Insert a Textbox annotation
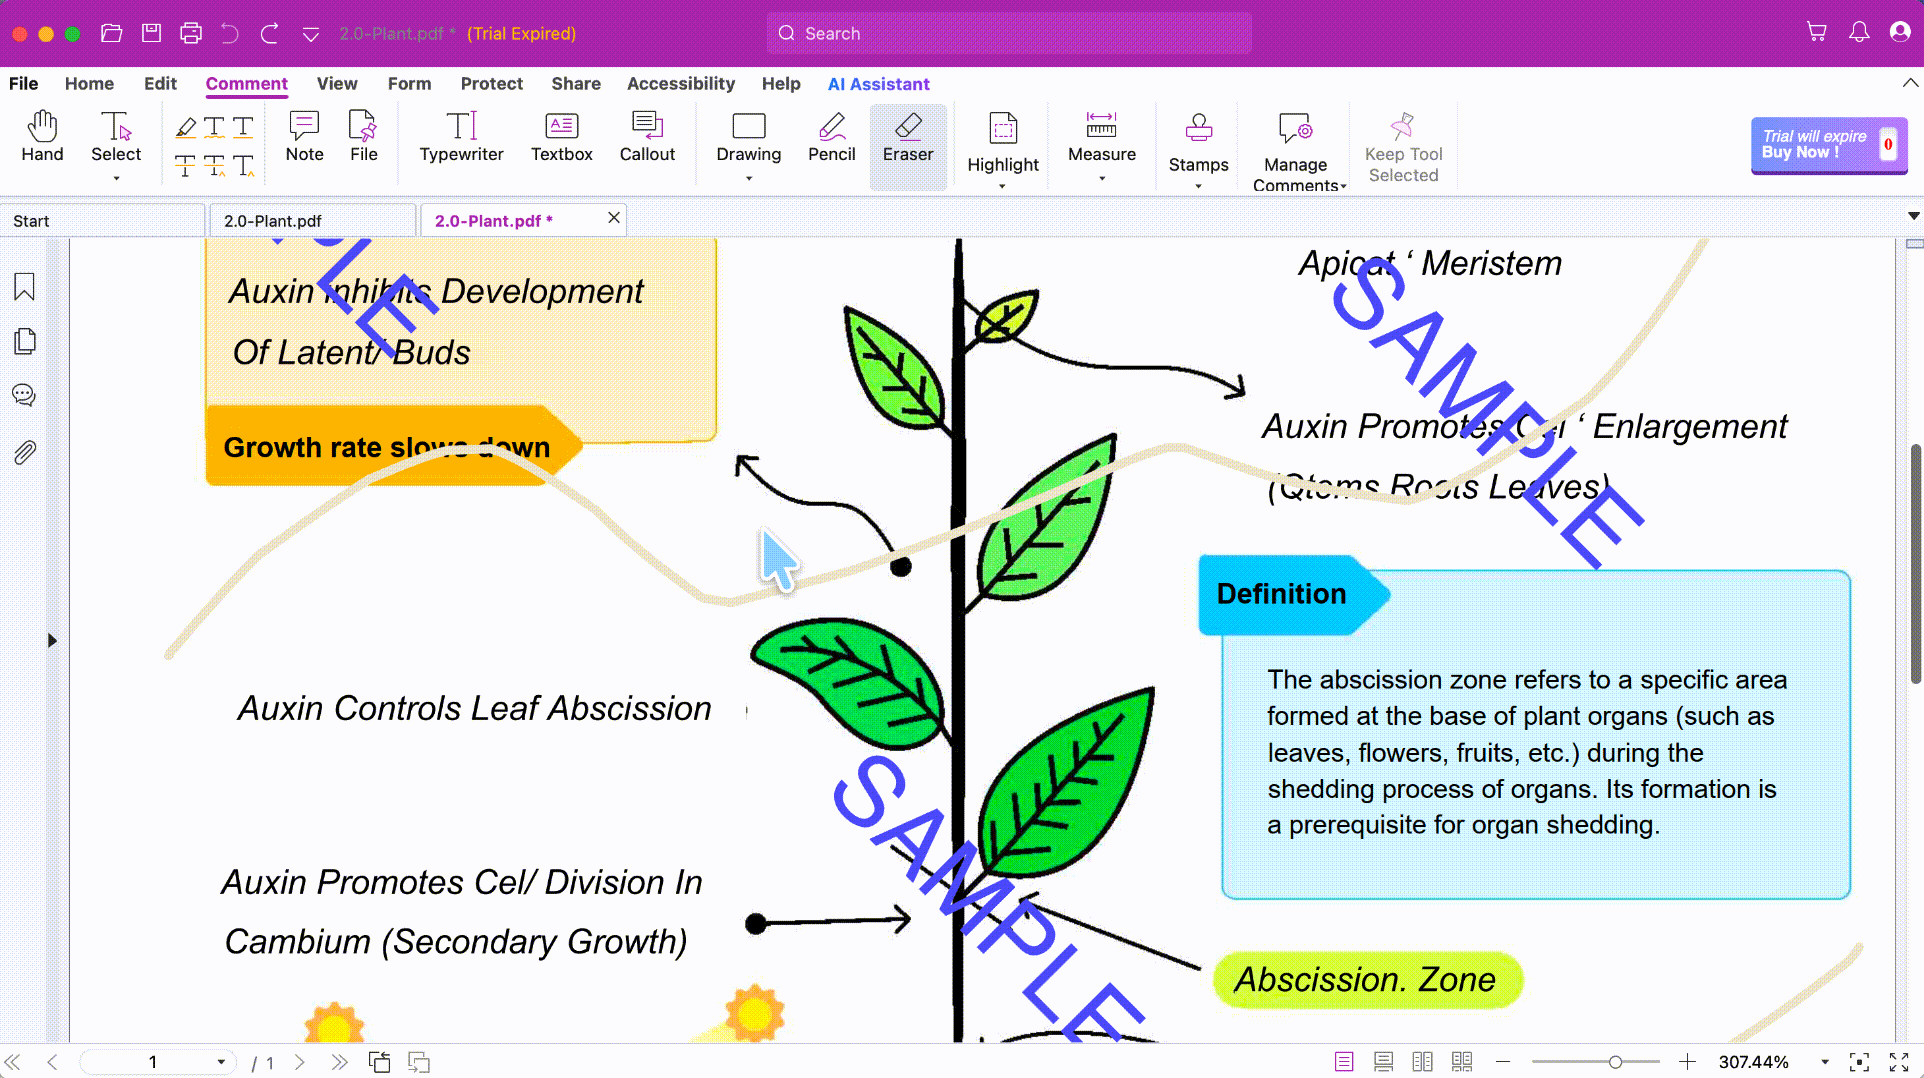Image resolution: width=1924 pixels, height=1078 pixels. coord(561,137)
